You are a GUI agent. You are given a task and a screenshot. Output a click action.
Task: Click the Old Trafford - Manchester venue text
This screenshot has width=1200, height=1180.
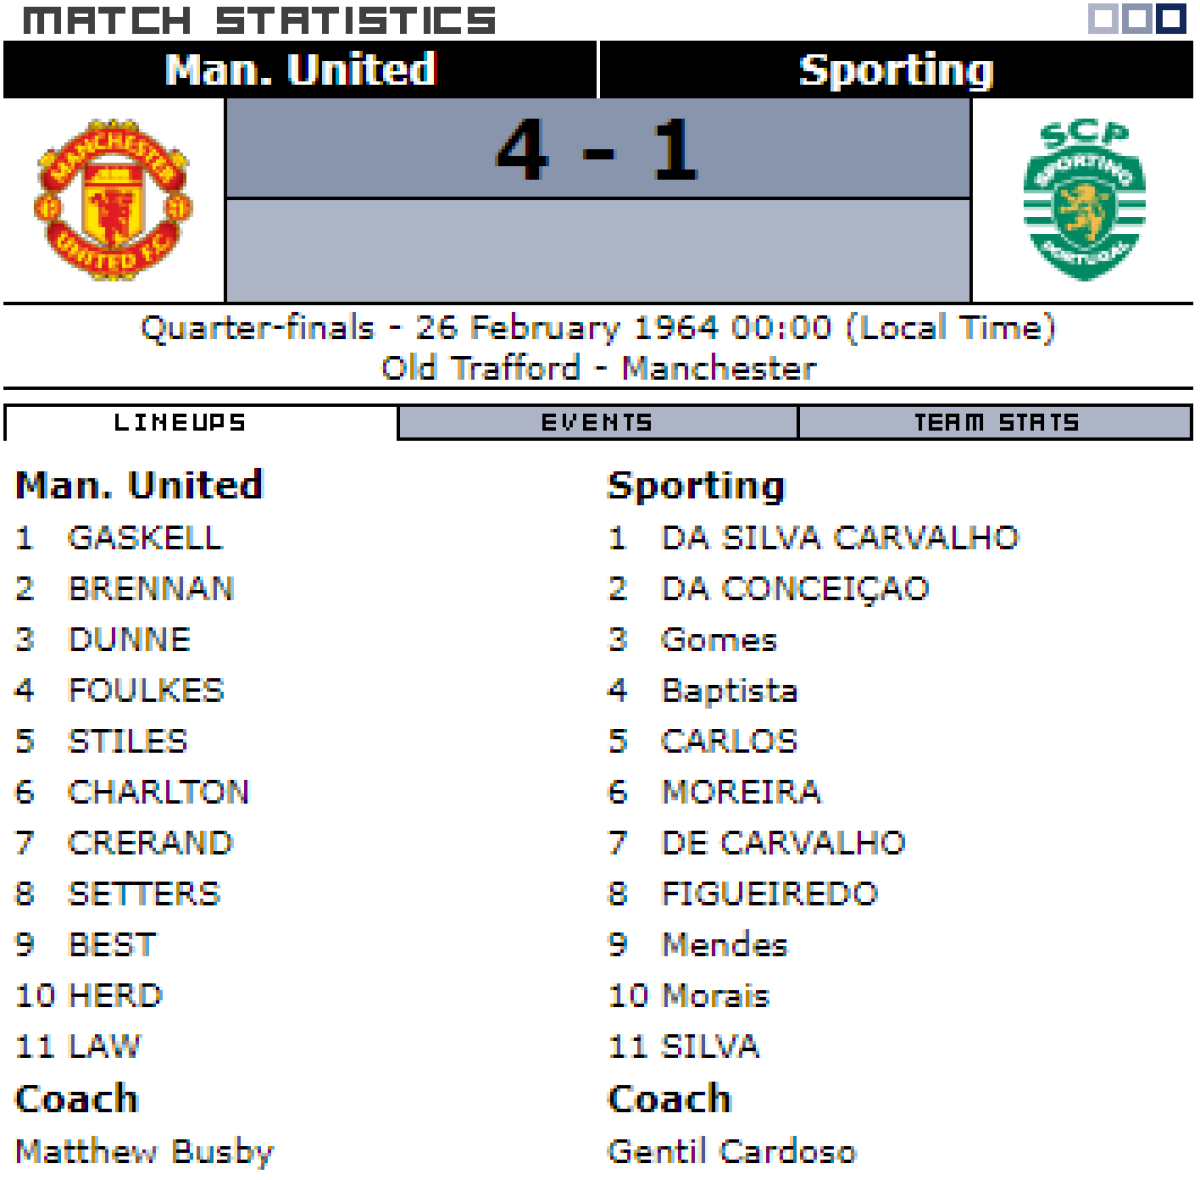pos(598,368)
